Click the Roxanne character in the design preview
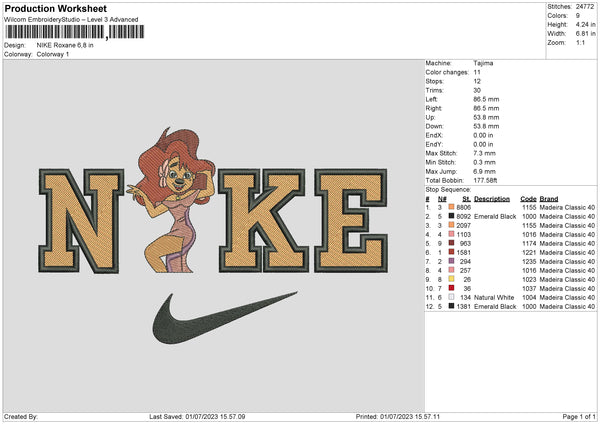The image size is (600, 424). [x=171, y=200]
